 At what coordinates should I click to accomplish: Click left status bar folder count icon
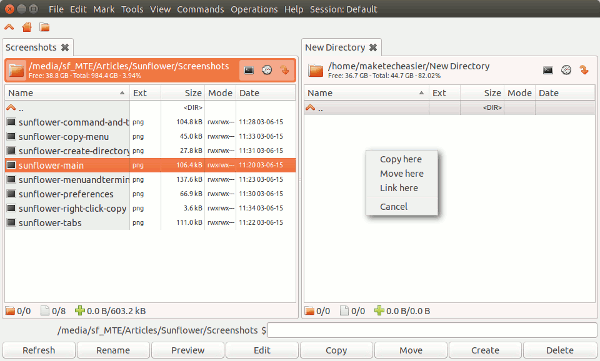pos(10,311)
